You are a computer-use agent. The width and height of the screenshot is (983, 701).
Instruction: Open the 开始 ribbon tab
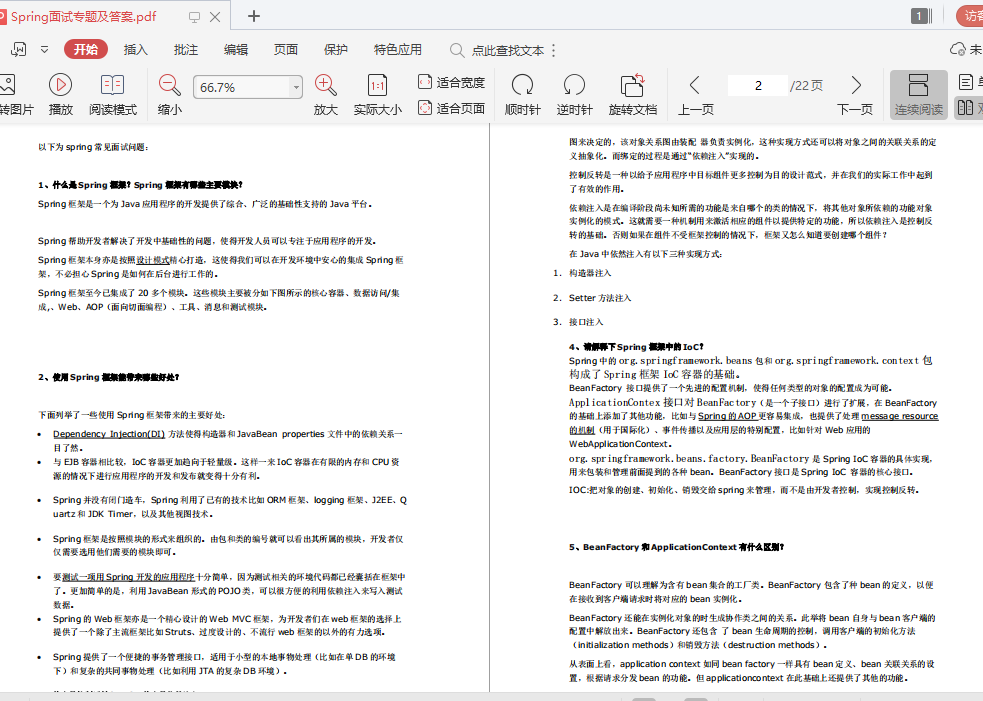(x=86, y=50)
